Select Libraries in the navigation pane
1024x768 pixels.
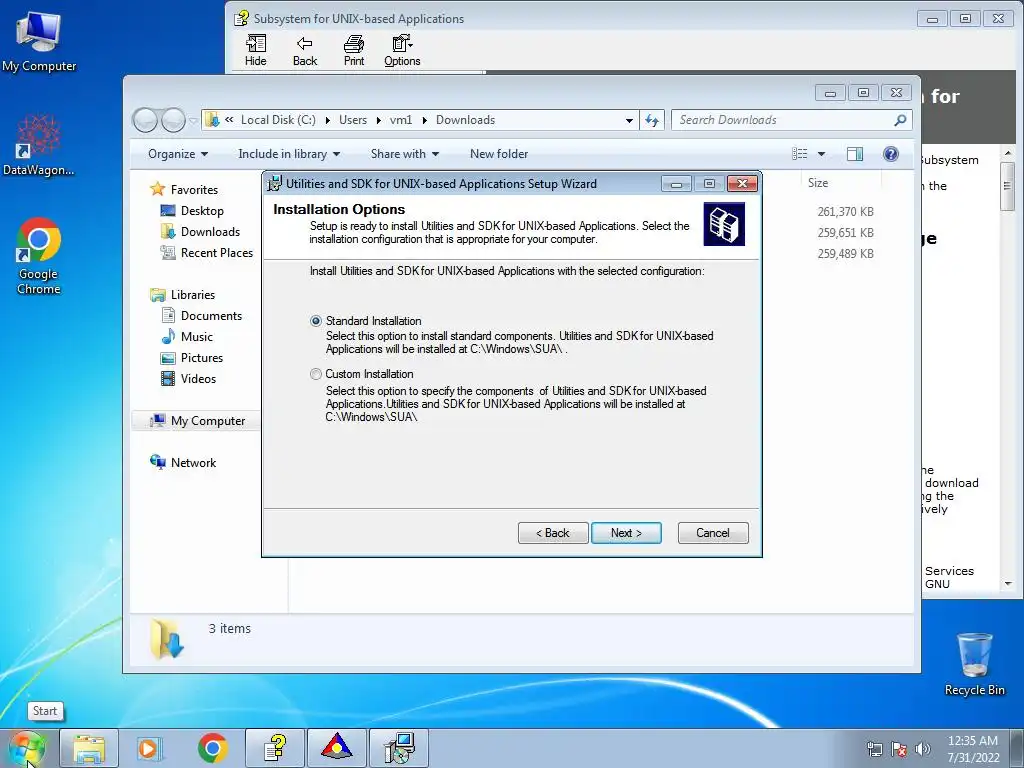pos(193,295)
